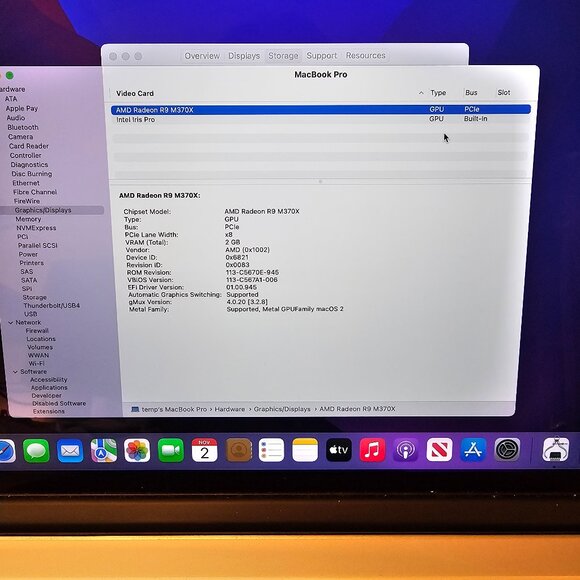Sort list by Slot column
Viewport: 580px width, 580px height.
point(503,92)
